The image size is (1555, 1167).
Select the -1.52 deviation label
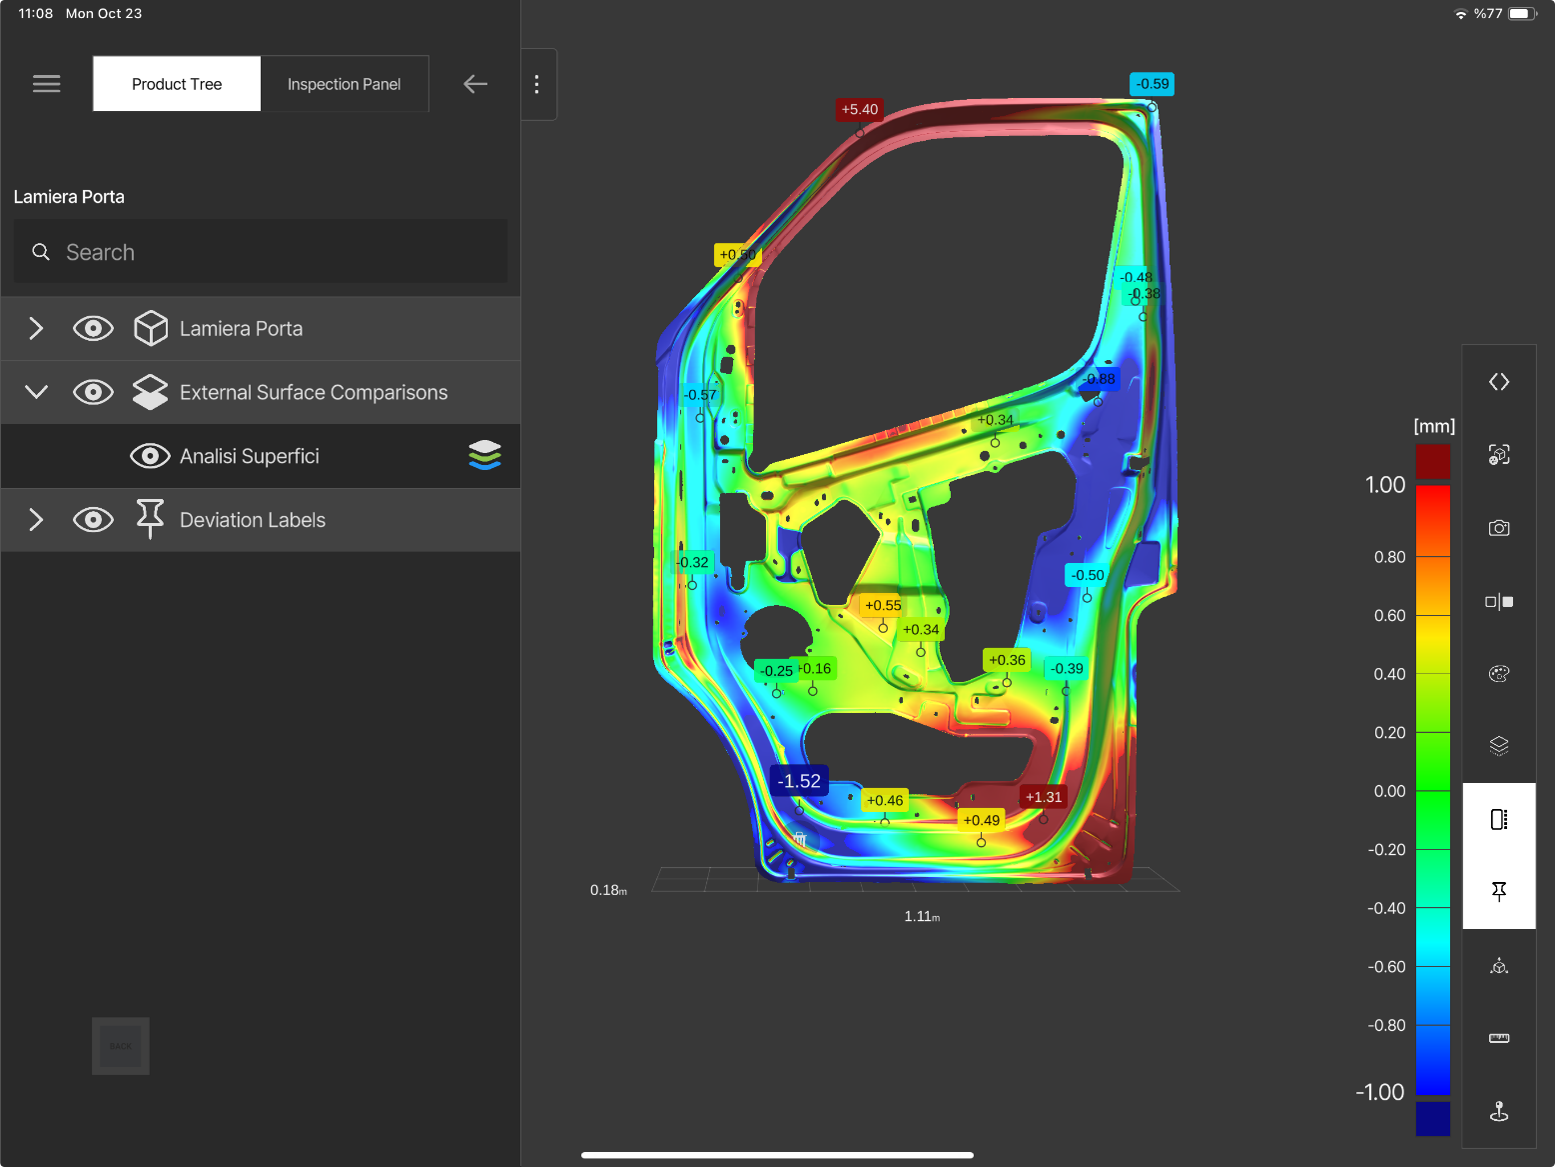coord(799,781)
